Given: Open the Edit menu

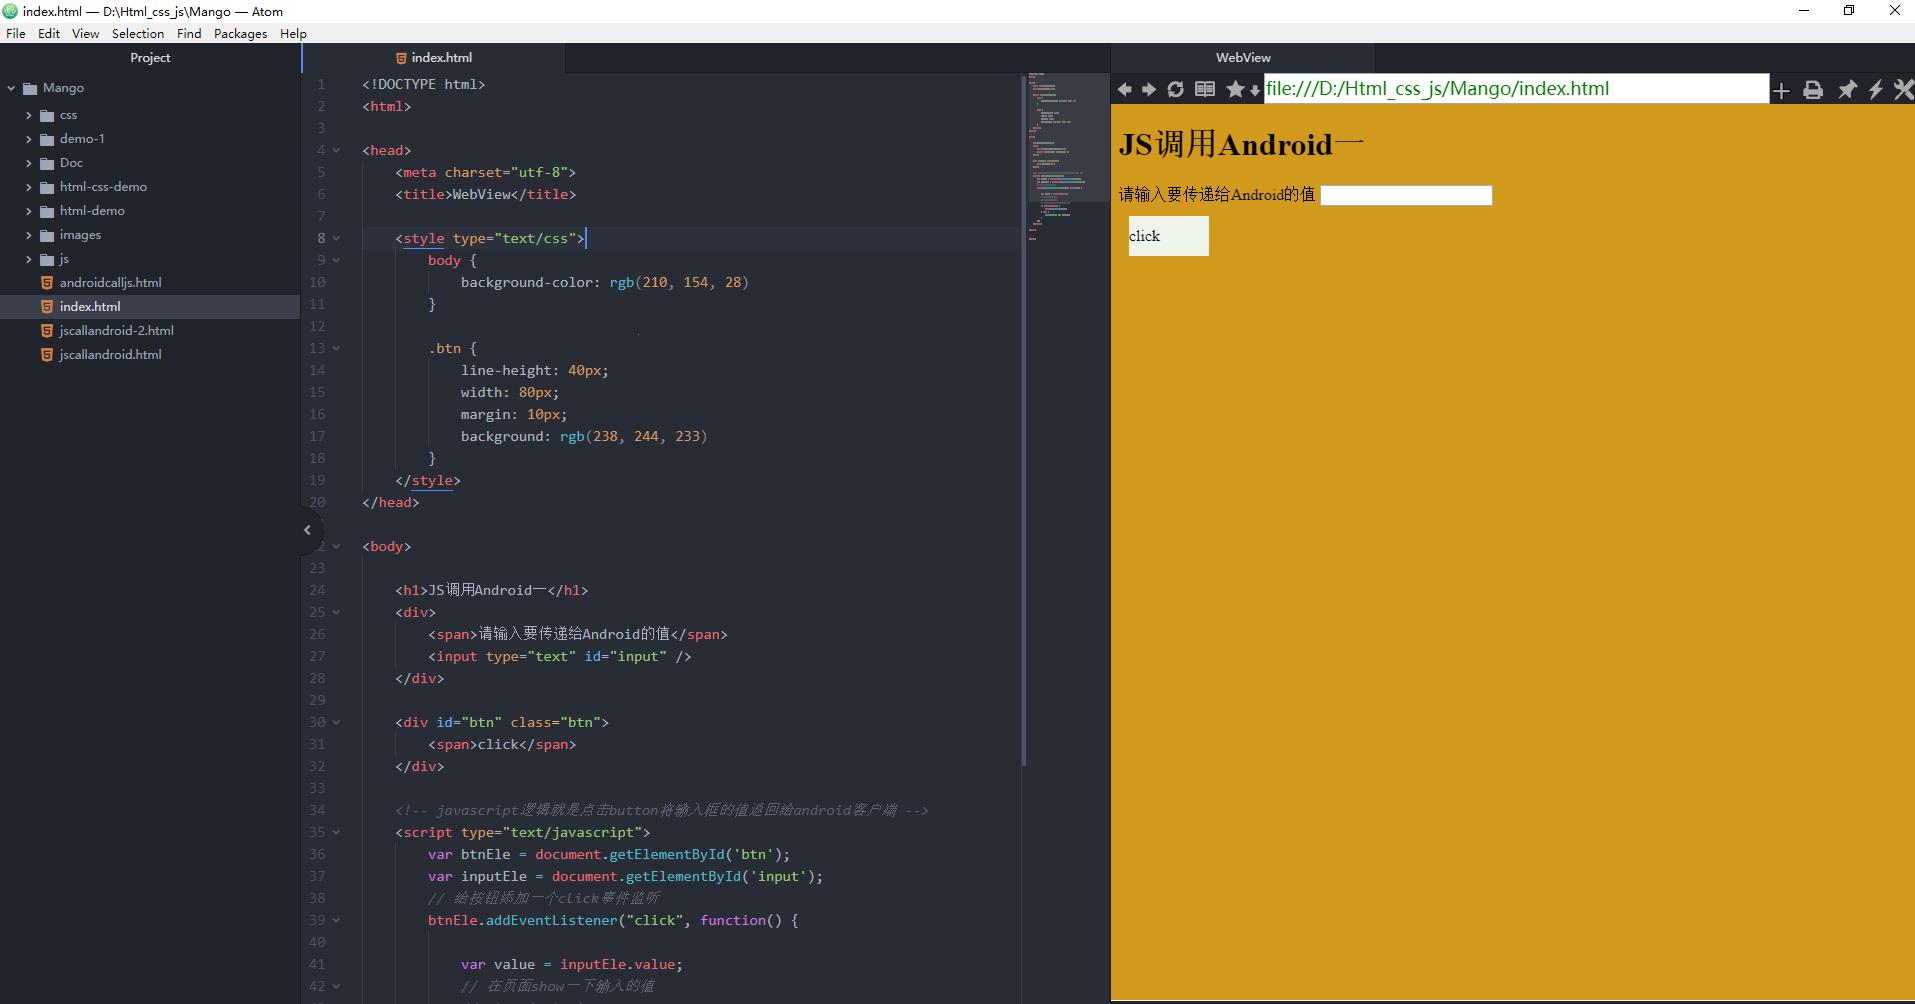Looking at the screenshot, I should click(x=49, y=33).
